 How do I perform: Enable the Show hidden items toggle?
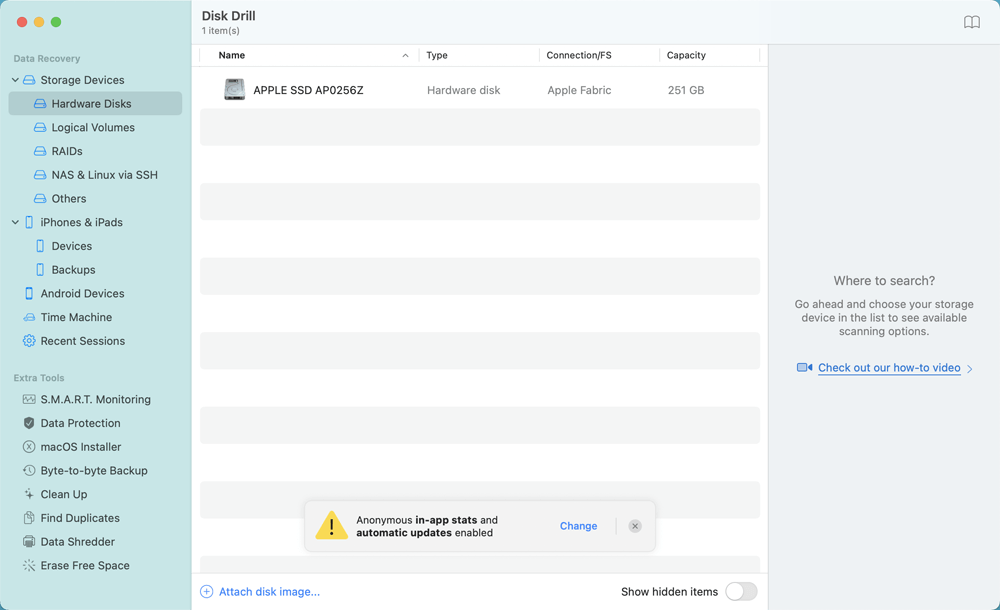pyautogui.click(x=741, y=591)
